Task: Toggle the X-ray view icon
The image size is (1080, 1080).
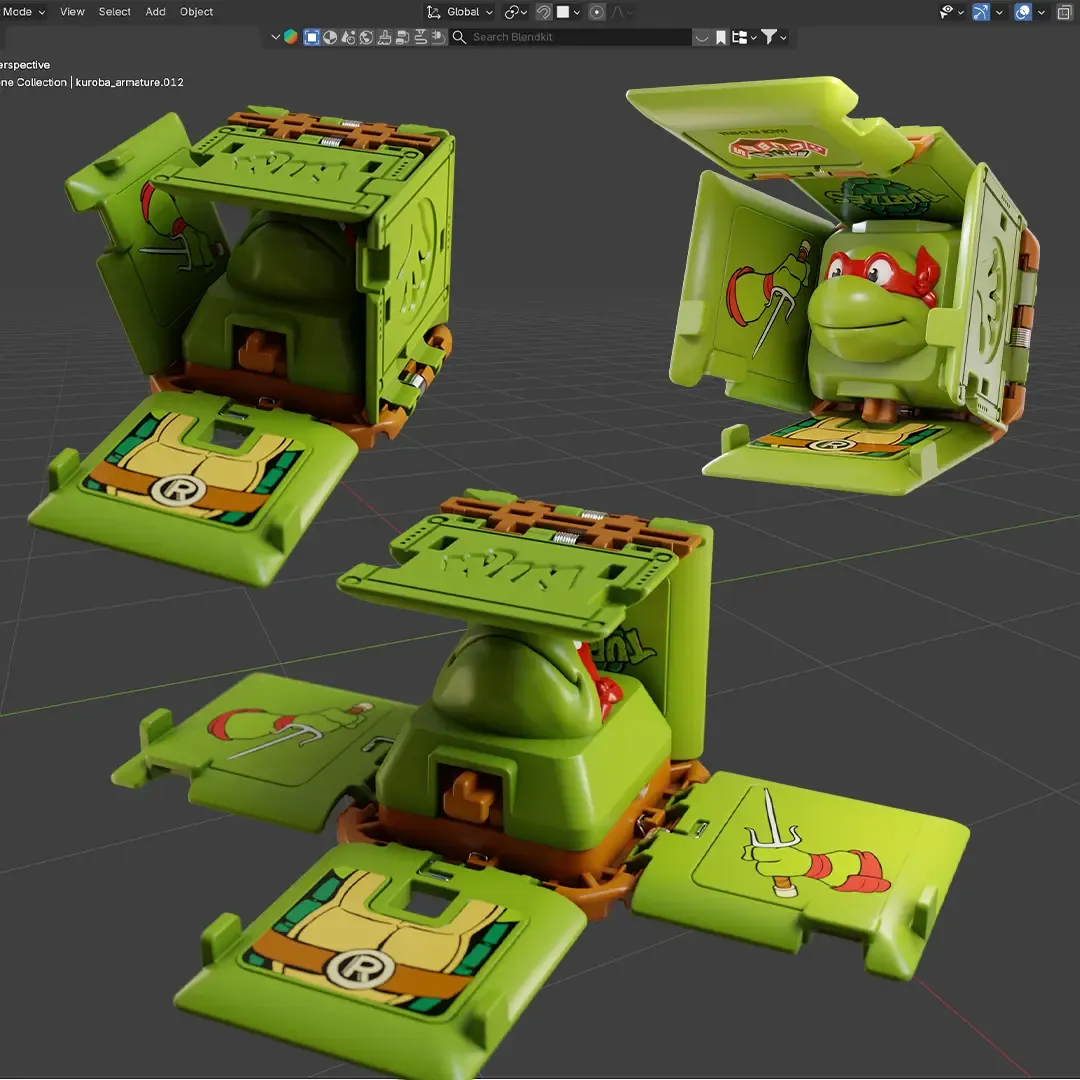Action: pyautogui.click(x=1064, y=12)
